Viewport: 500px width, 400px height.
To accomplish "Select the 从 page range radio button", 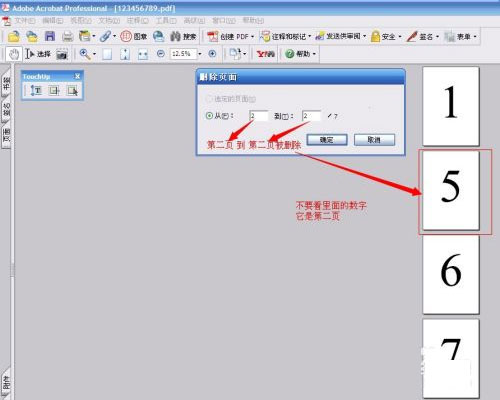I will (x=209, y=116).
